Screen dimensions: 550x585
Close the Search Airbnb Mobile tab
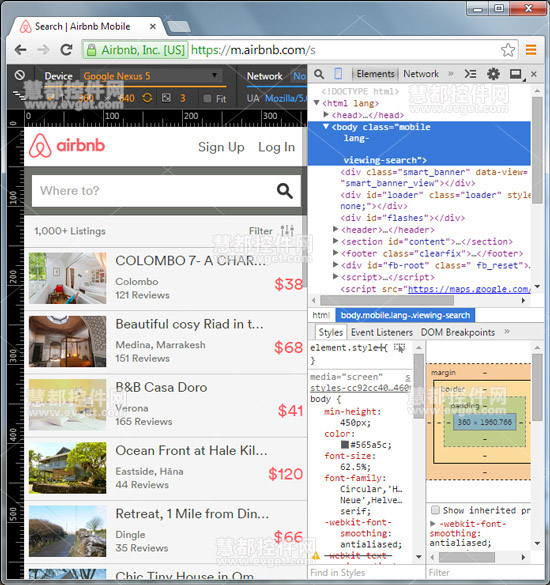click(153, 26)
